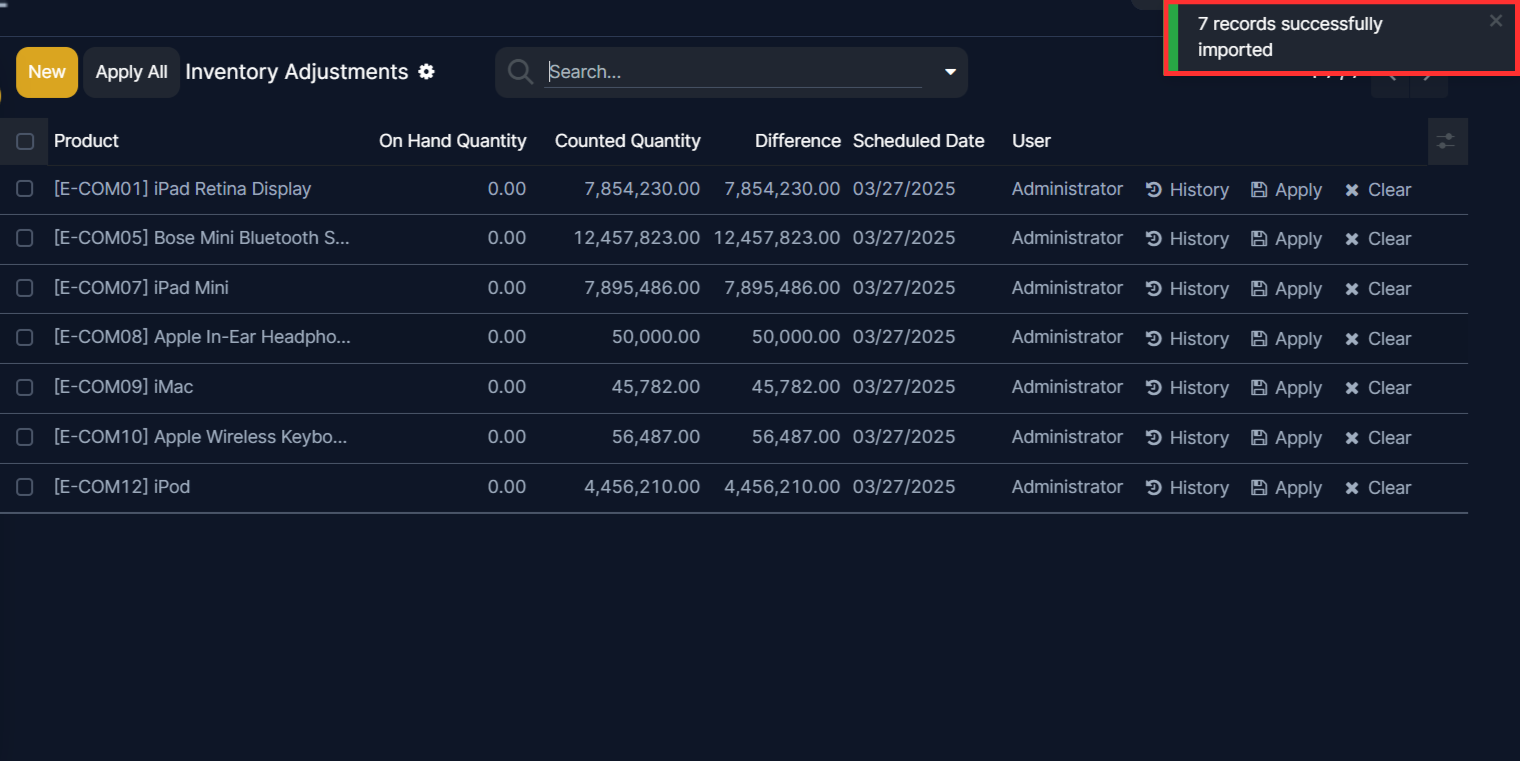This screenshot has height=761, width=1520.
Task: Clear count for iPod
Action: (x=1378, y=488)
